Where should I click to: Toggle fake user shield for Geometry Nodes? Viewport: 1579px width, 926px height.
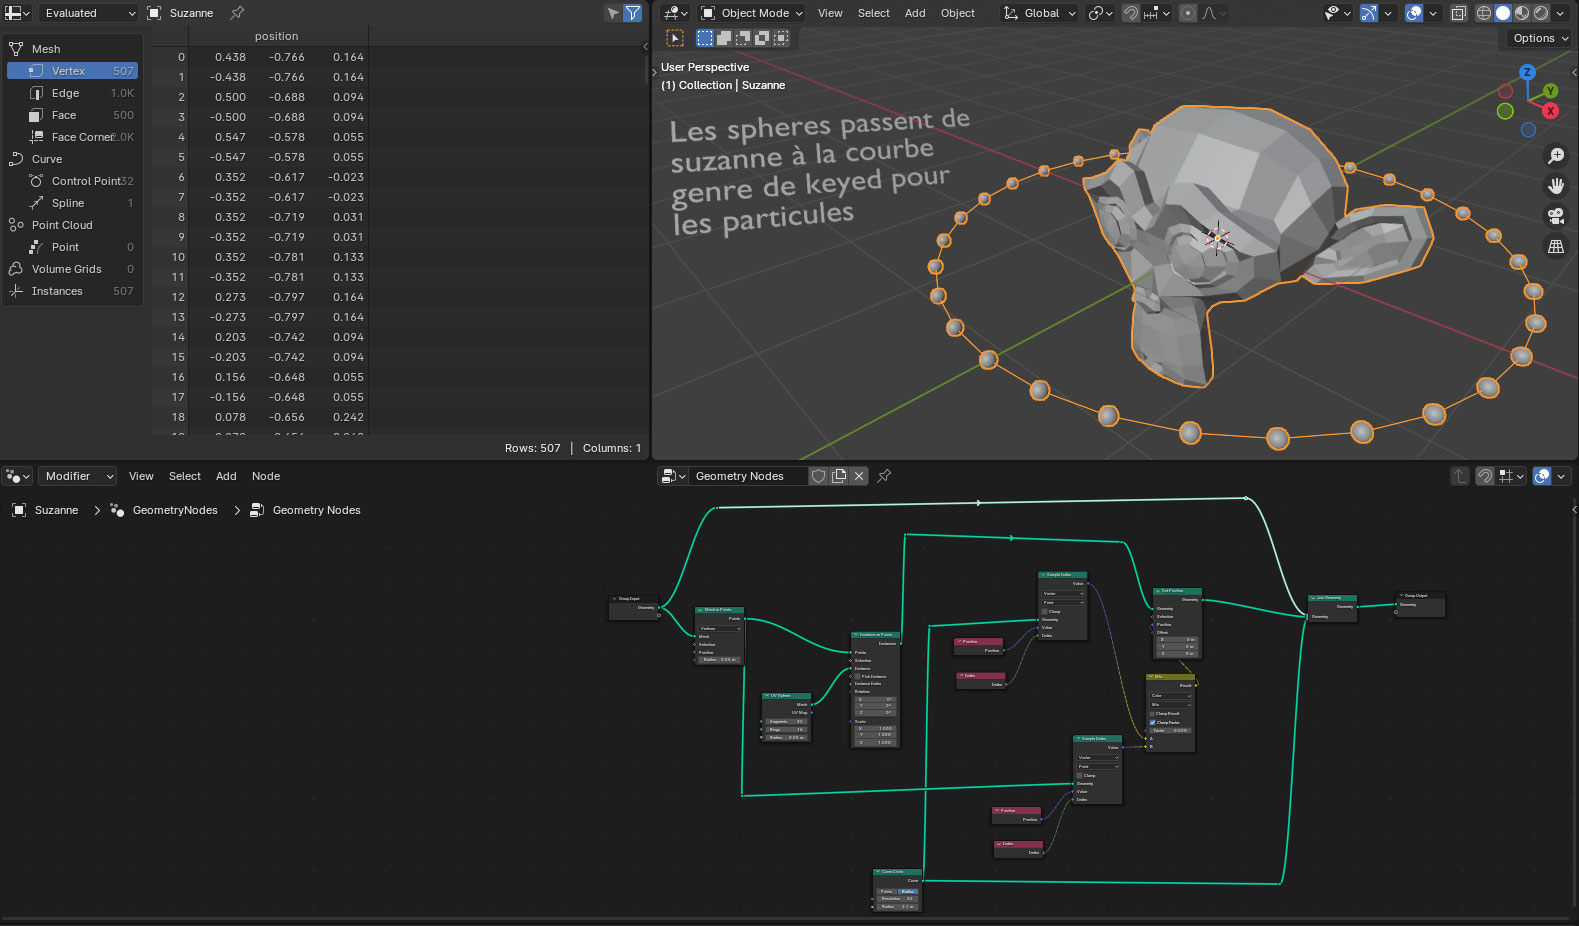pos(818,476)
